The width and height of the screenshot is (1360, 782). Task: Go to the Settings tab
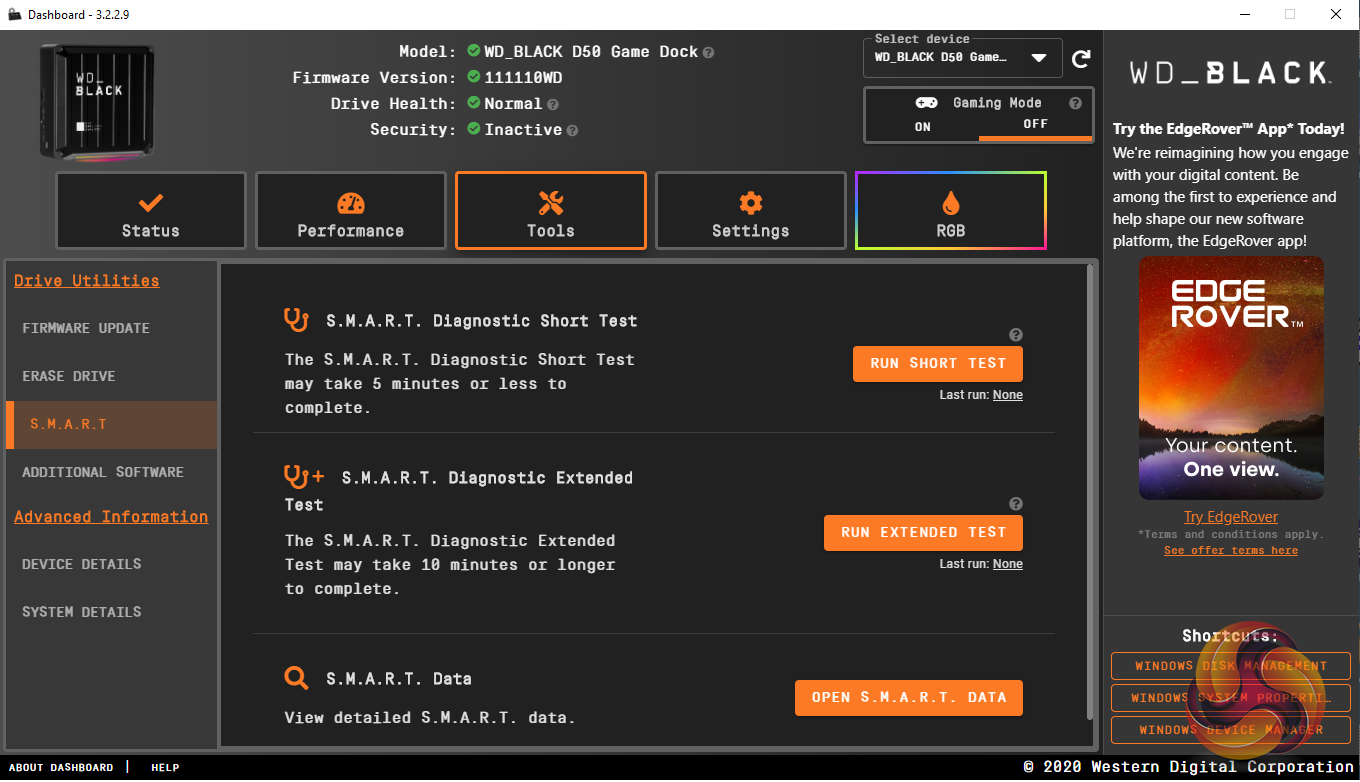pyautogui.click(x=751, y=211)
